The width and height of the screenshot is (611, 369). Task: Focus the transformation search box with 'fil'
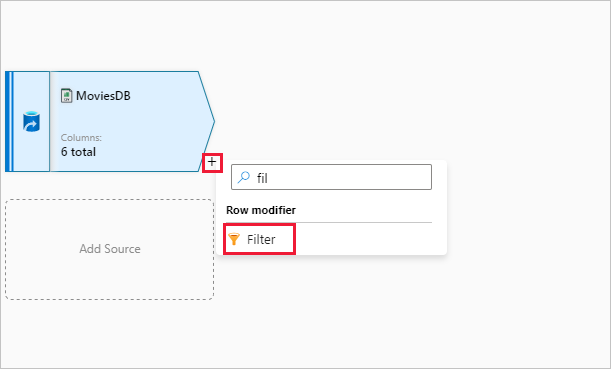(x=331, y=177)
